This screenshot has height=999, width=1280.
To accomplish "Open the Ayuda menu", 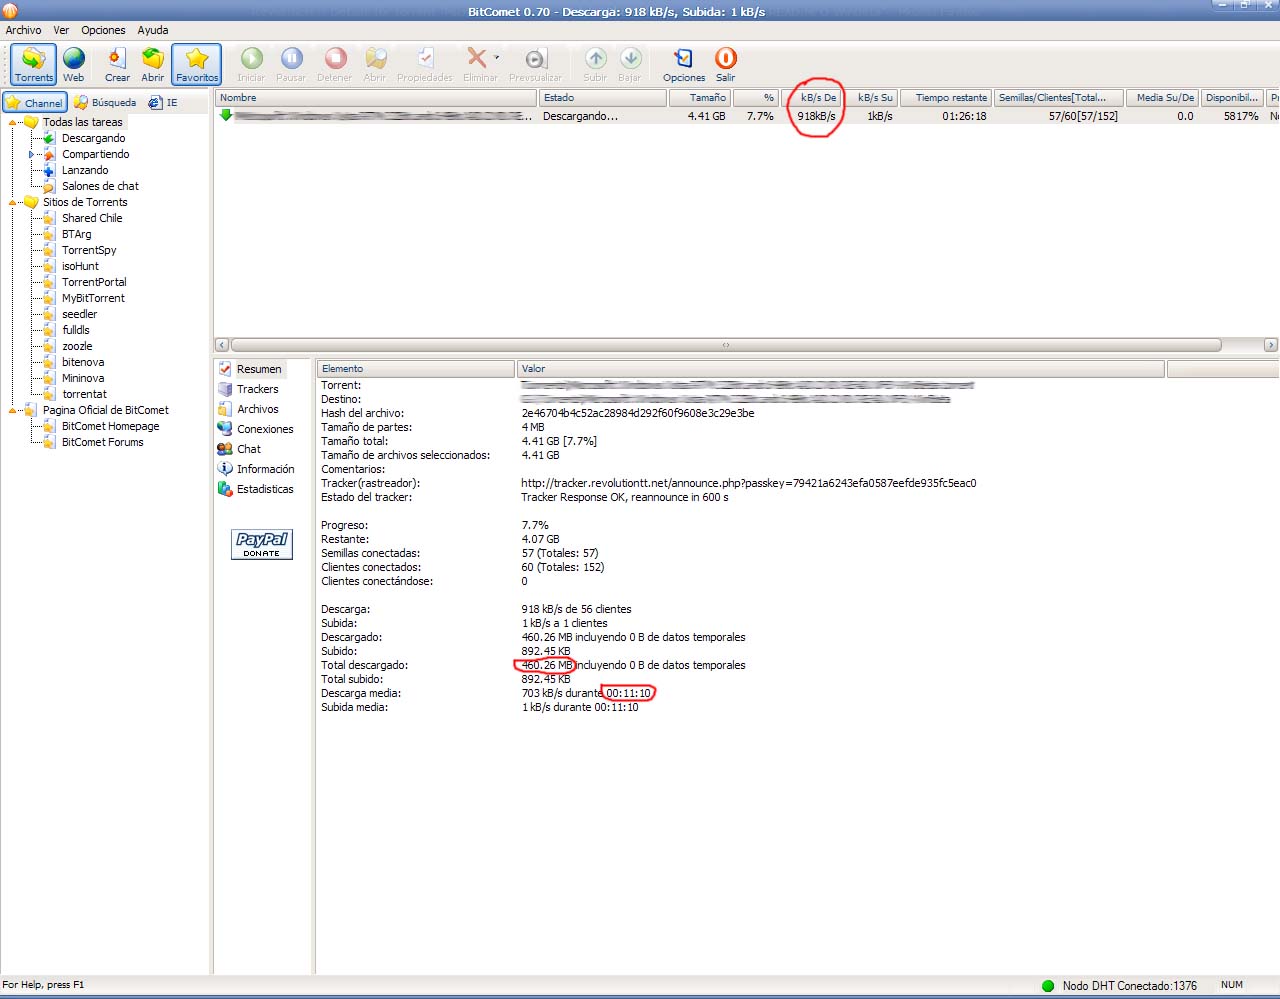I will pos(152,30).
